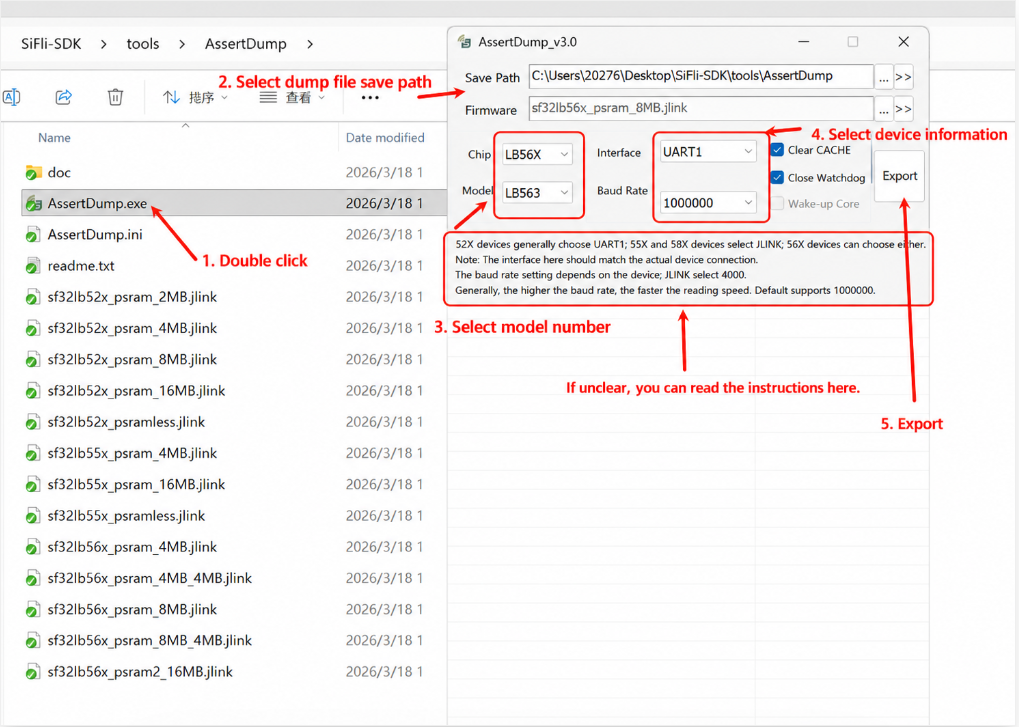The image size is (1019, 727).
Task: Click the >> button next to Save Path
Action: [x=903, y=77]
